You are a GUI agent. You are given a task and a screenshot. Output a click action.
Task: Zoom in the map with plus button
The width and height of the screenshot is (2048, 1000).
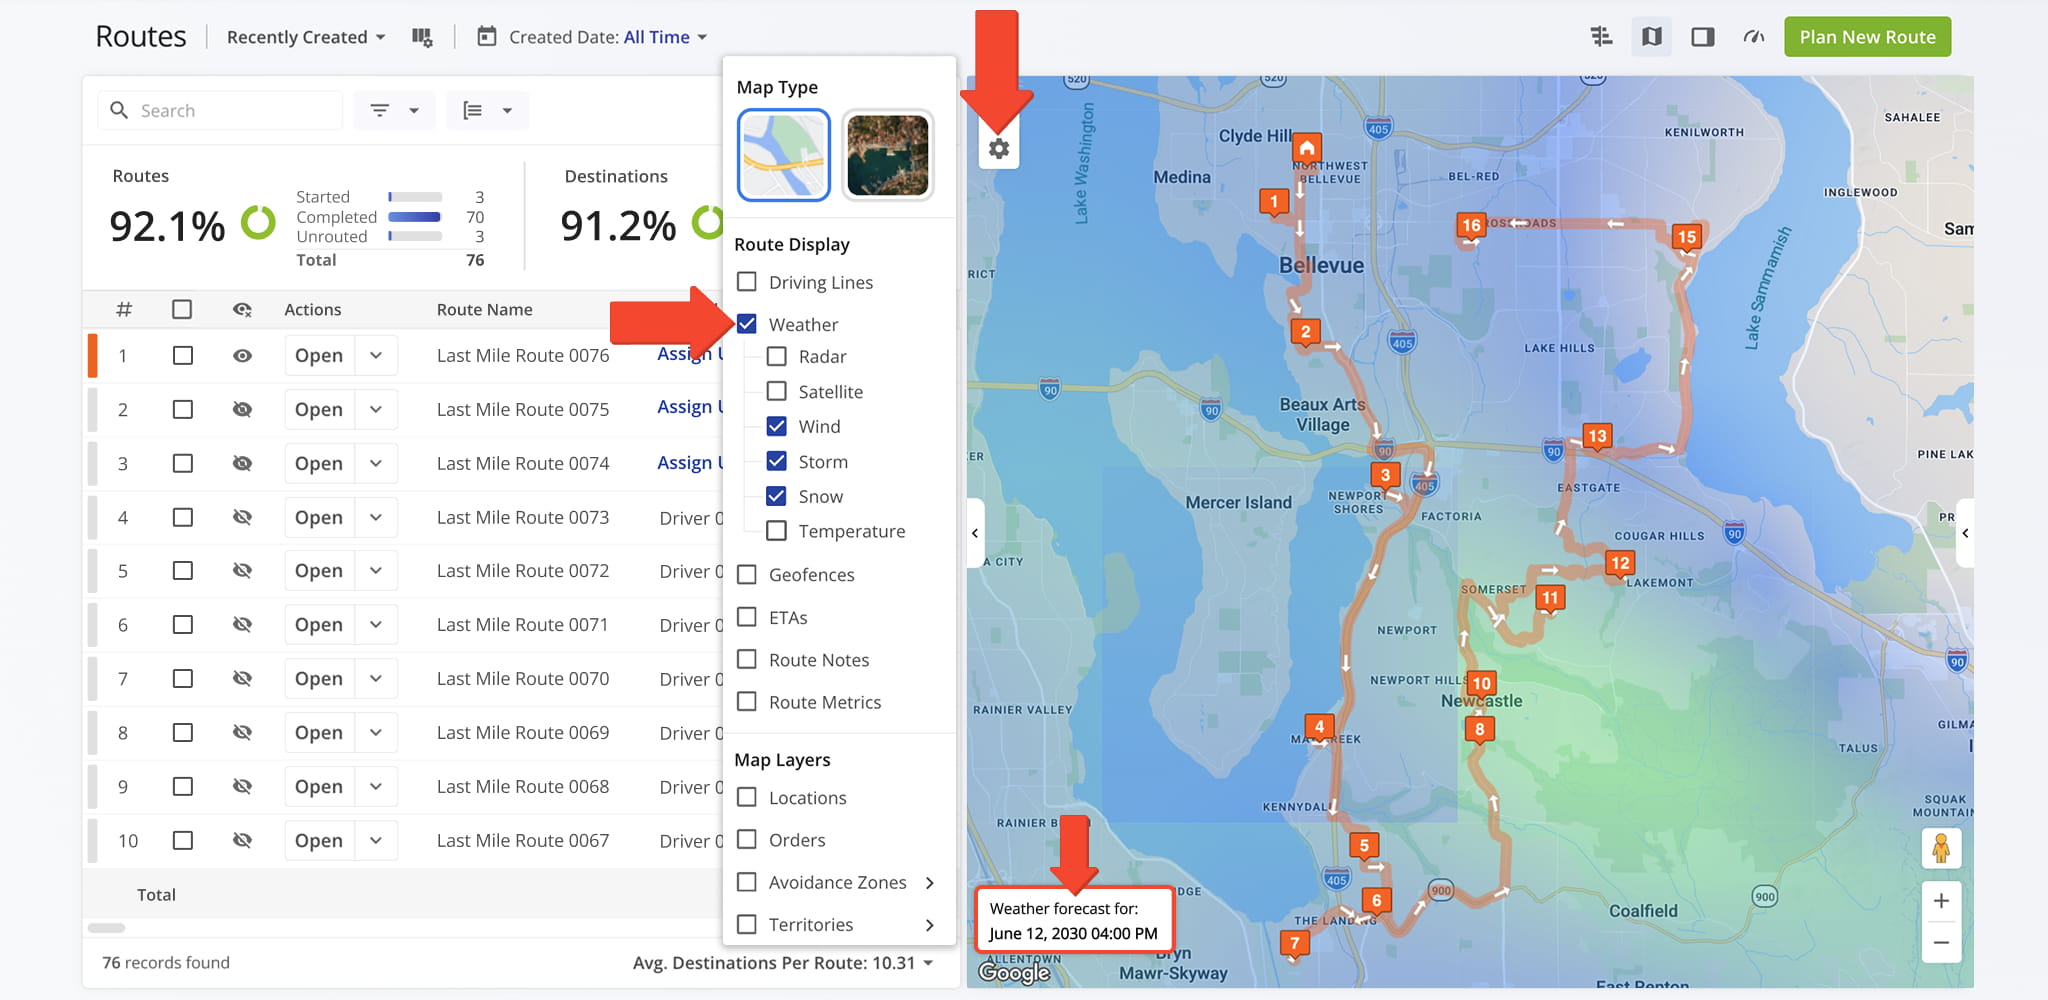coord(1941,901)
